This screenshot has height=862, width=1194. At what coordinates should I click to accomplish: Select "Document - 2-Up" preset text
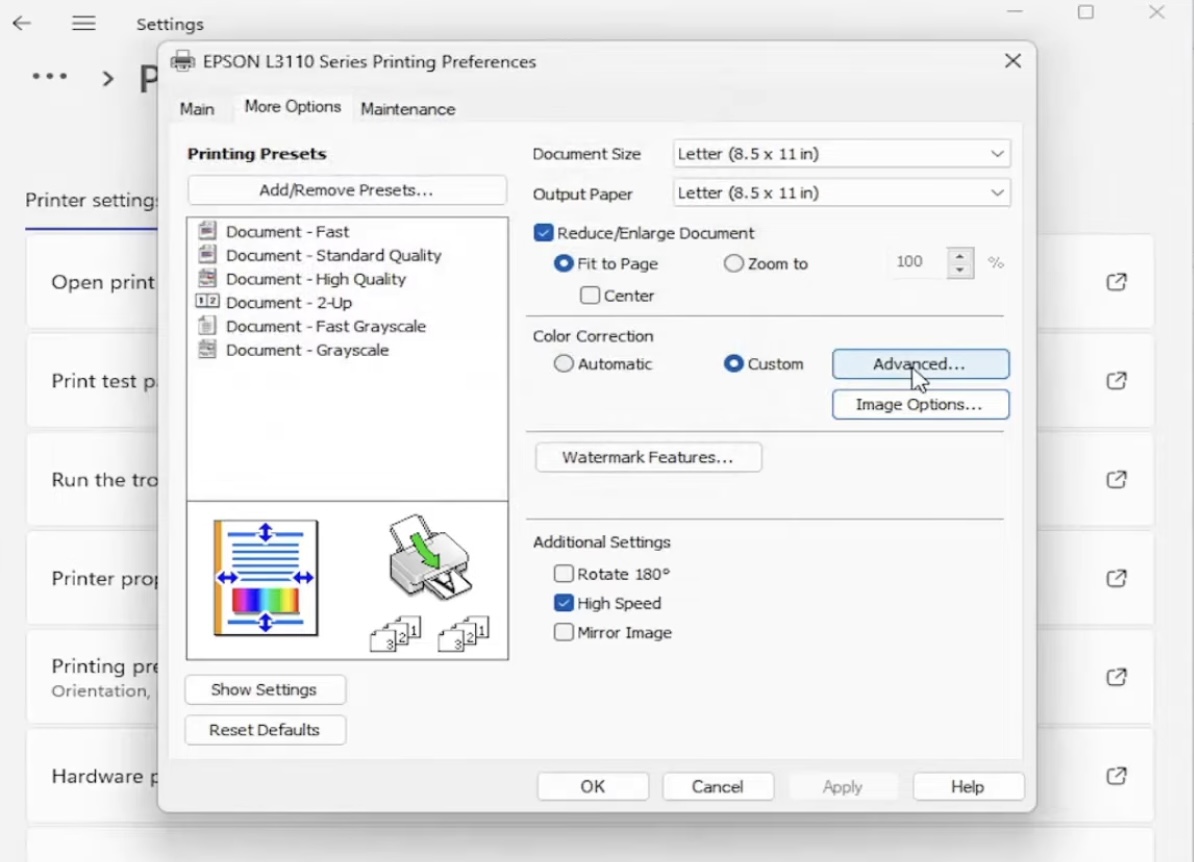pyautogui.click(x=289, y=302)
